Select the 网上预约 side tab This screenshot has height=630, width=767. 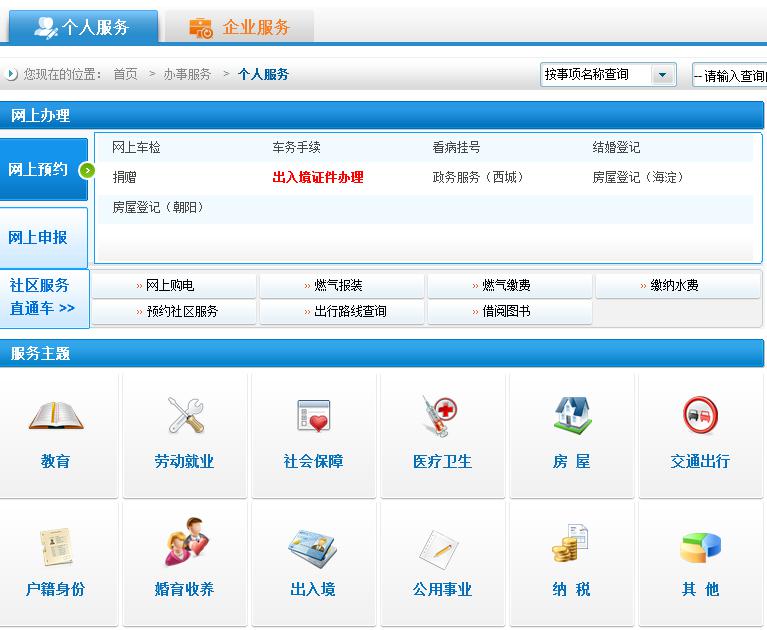44,169
